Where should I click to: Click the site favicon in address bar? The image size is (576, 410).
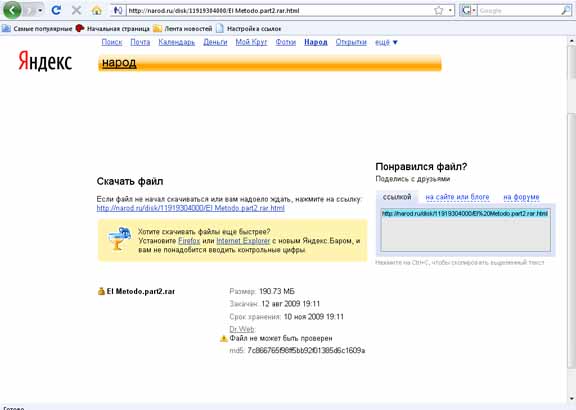(x=118, y=10)
